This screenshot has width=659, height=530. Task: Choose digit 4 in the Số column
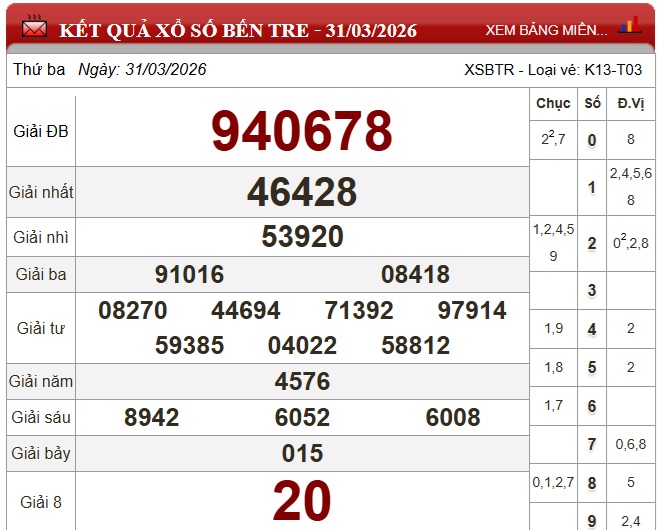(592, 329)
